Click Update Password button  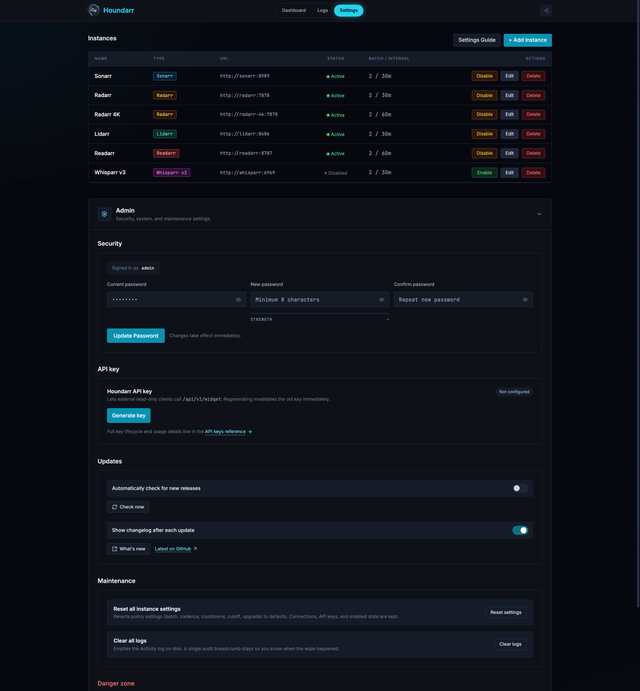[136, 336]
